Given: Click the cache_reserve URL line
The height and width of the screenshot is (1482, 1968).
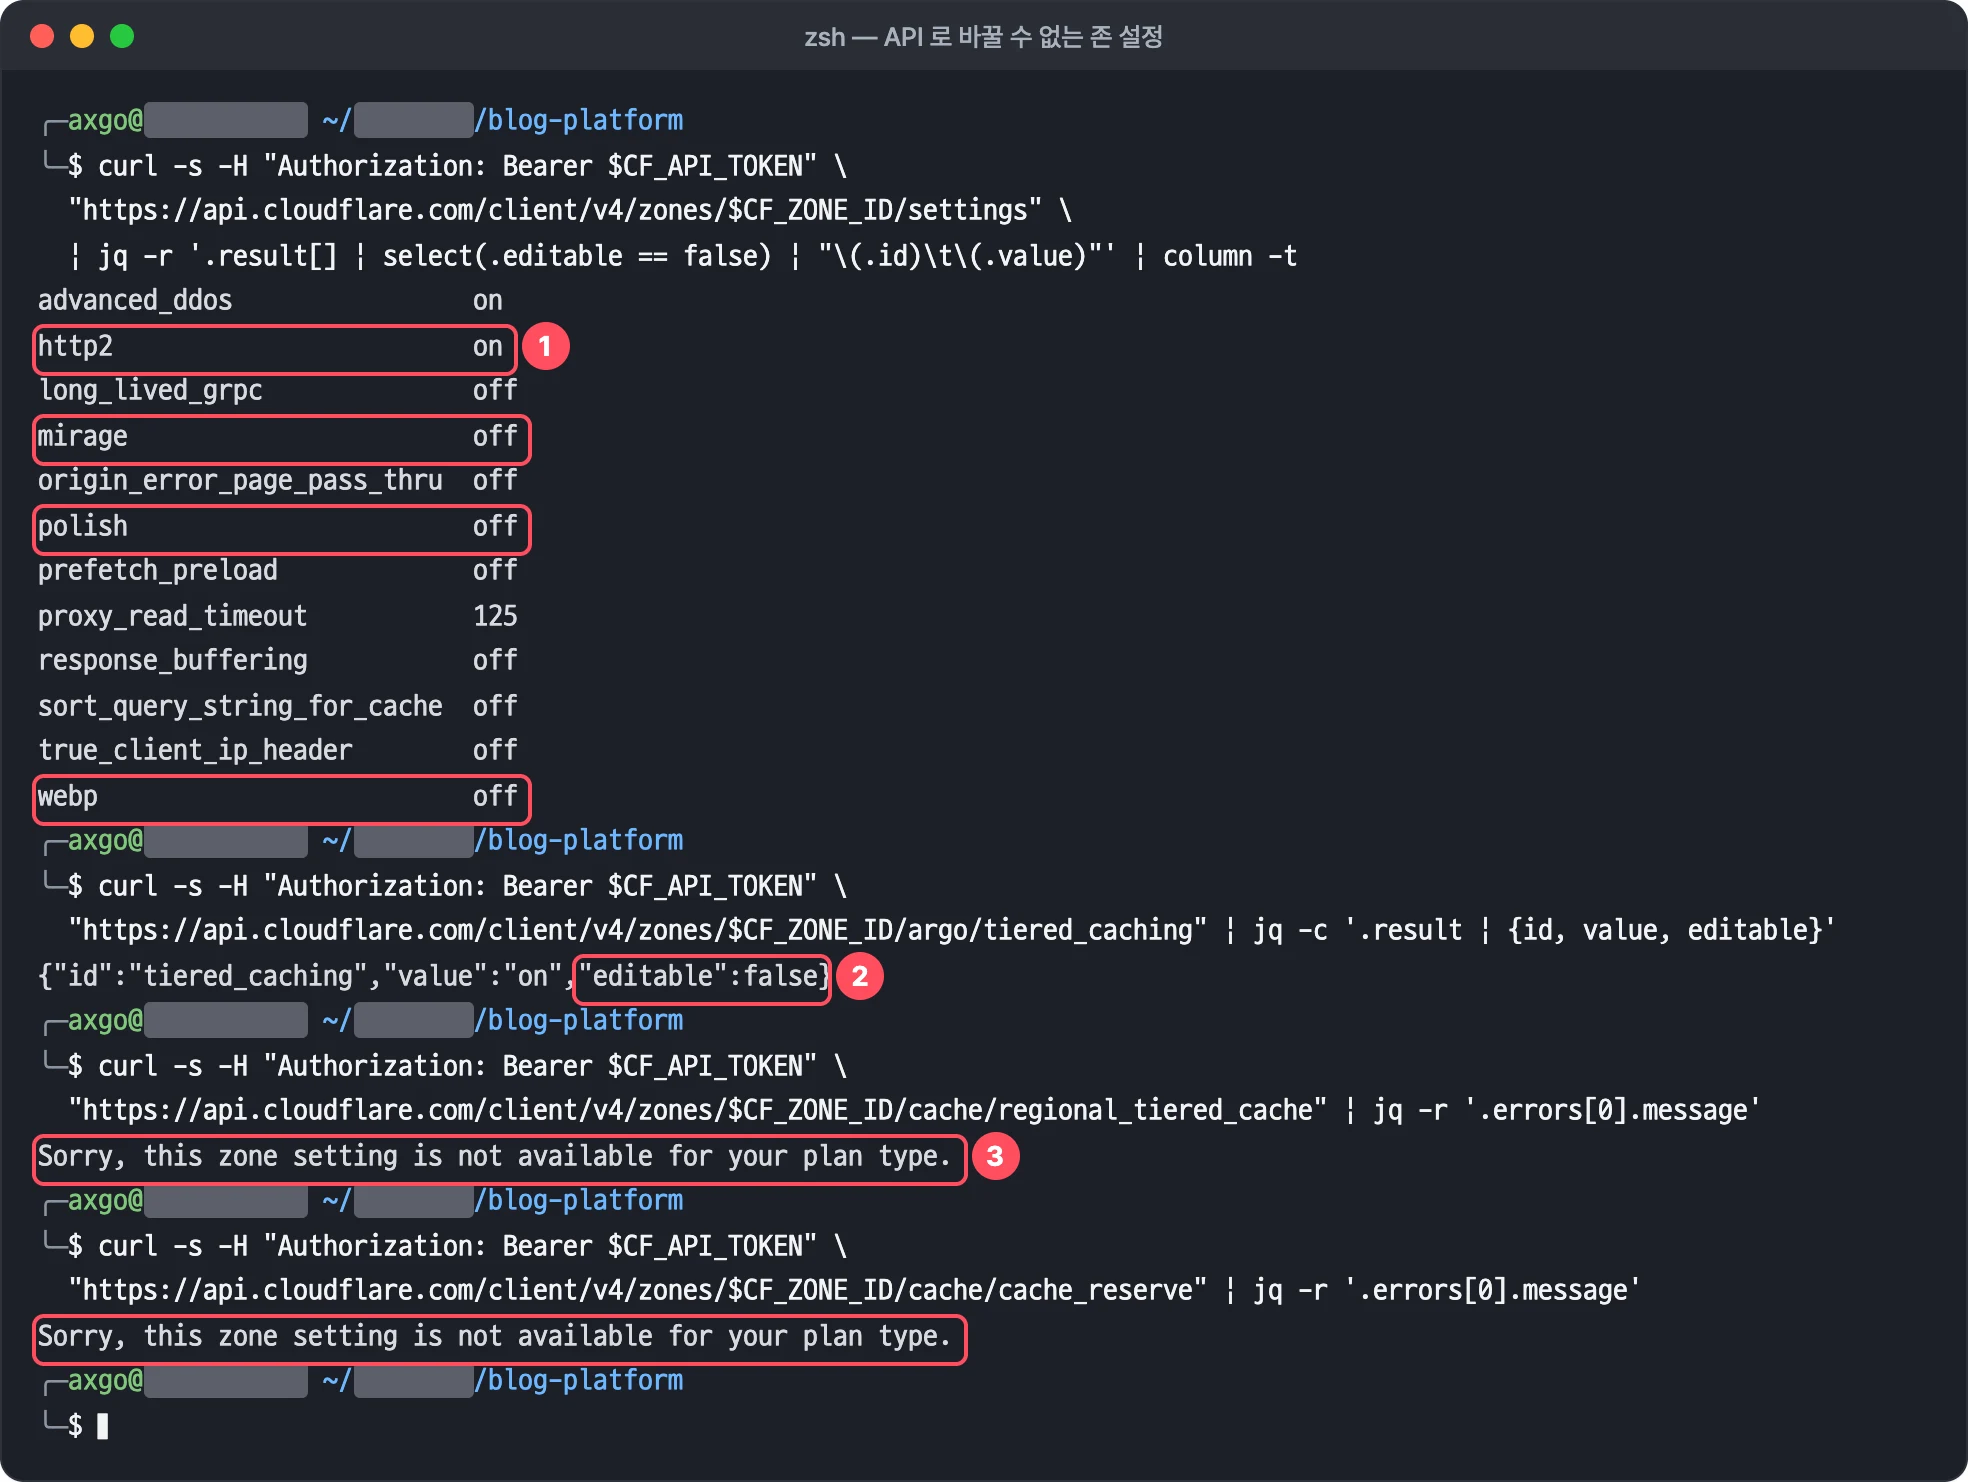Looking at the screenshot, I should 854,1290.
